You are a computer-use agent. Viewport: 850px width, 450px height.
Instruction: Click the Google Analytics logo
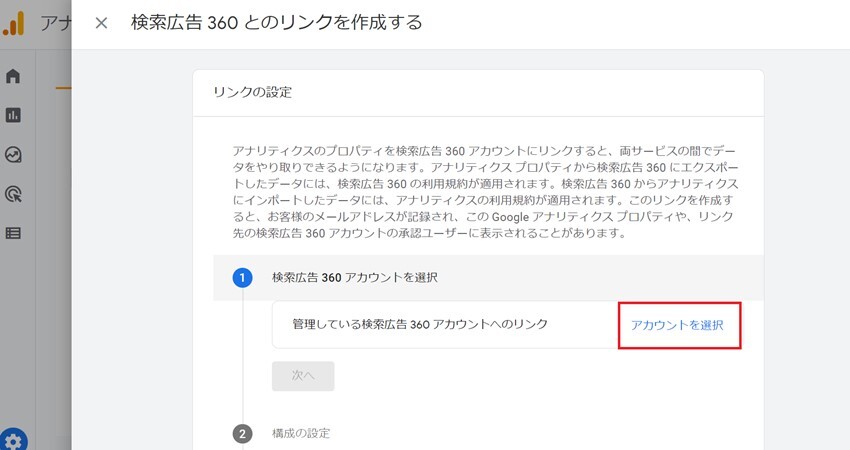click(x=14, y=23)
